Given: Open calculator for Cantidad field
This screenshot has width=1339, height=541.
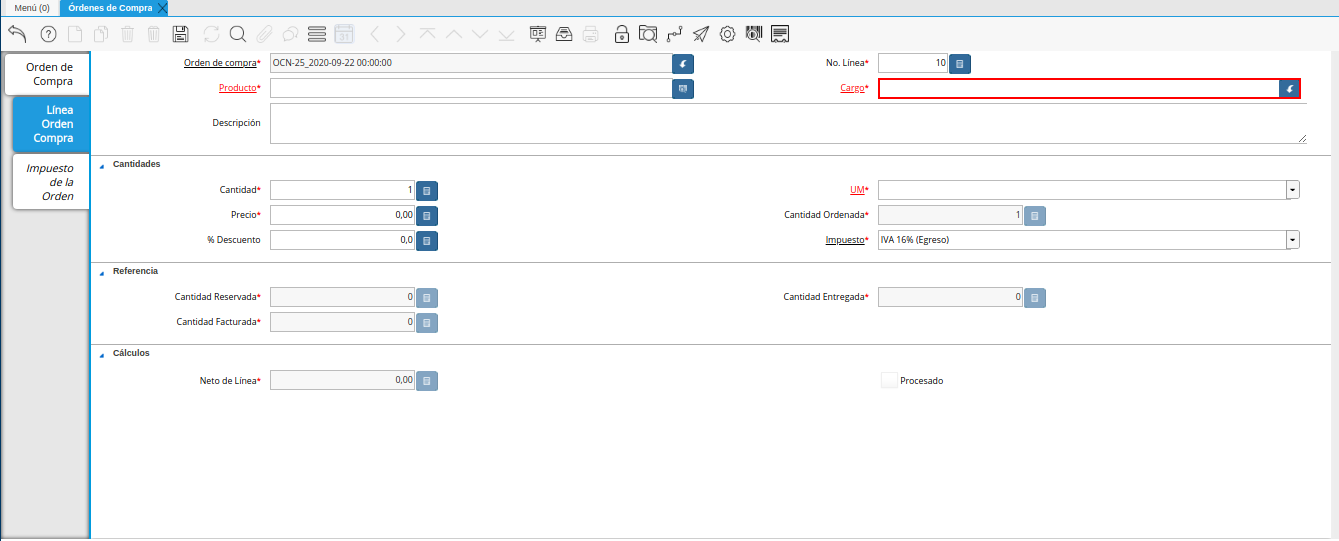Looking at the screenshot, I should coord(427,190).
